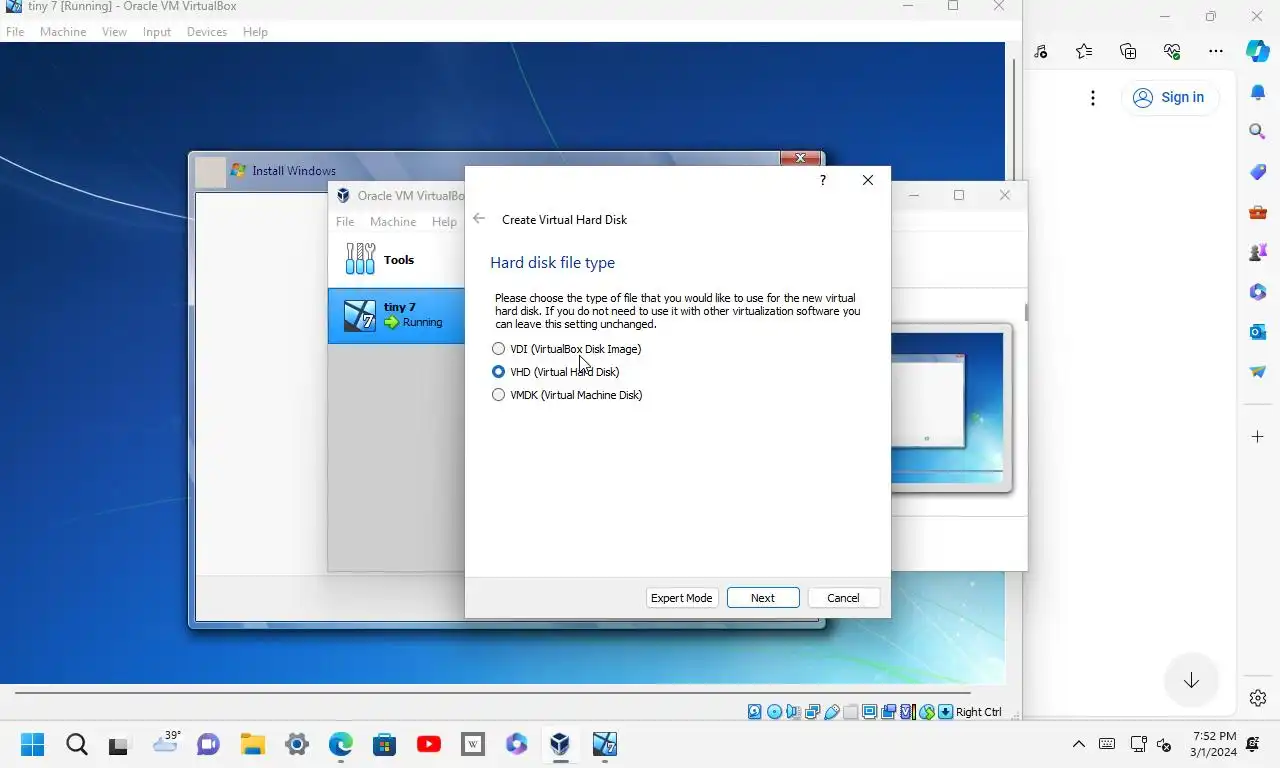Image resolution: width=1280 pixels, height=768 pixels.
Task: Select the VHD (Virtual Hard Disk) option
Action: 555,372
